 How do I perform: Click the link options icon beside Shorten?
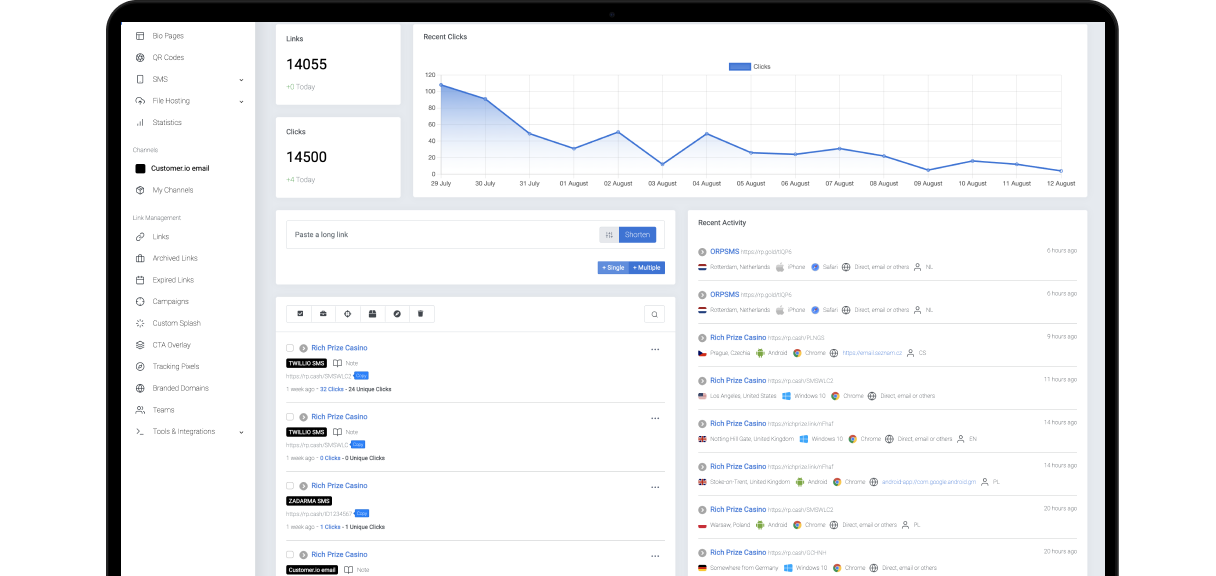[x=609, y=235]
